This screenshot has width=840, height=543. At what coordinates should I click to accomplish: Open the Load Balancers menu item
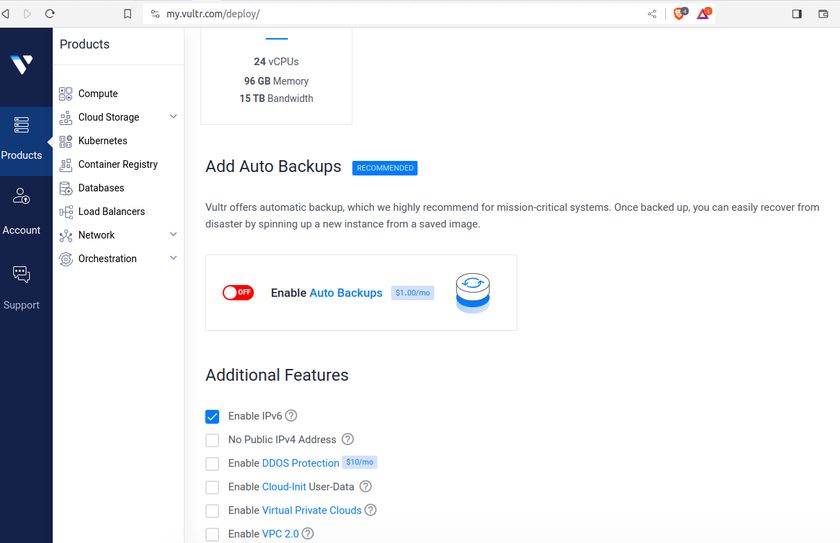[x=111, y=212]
